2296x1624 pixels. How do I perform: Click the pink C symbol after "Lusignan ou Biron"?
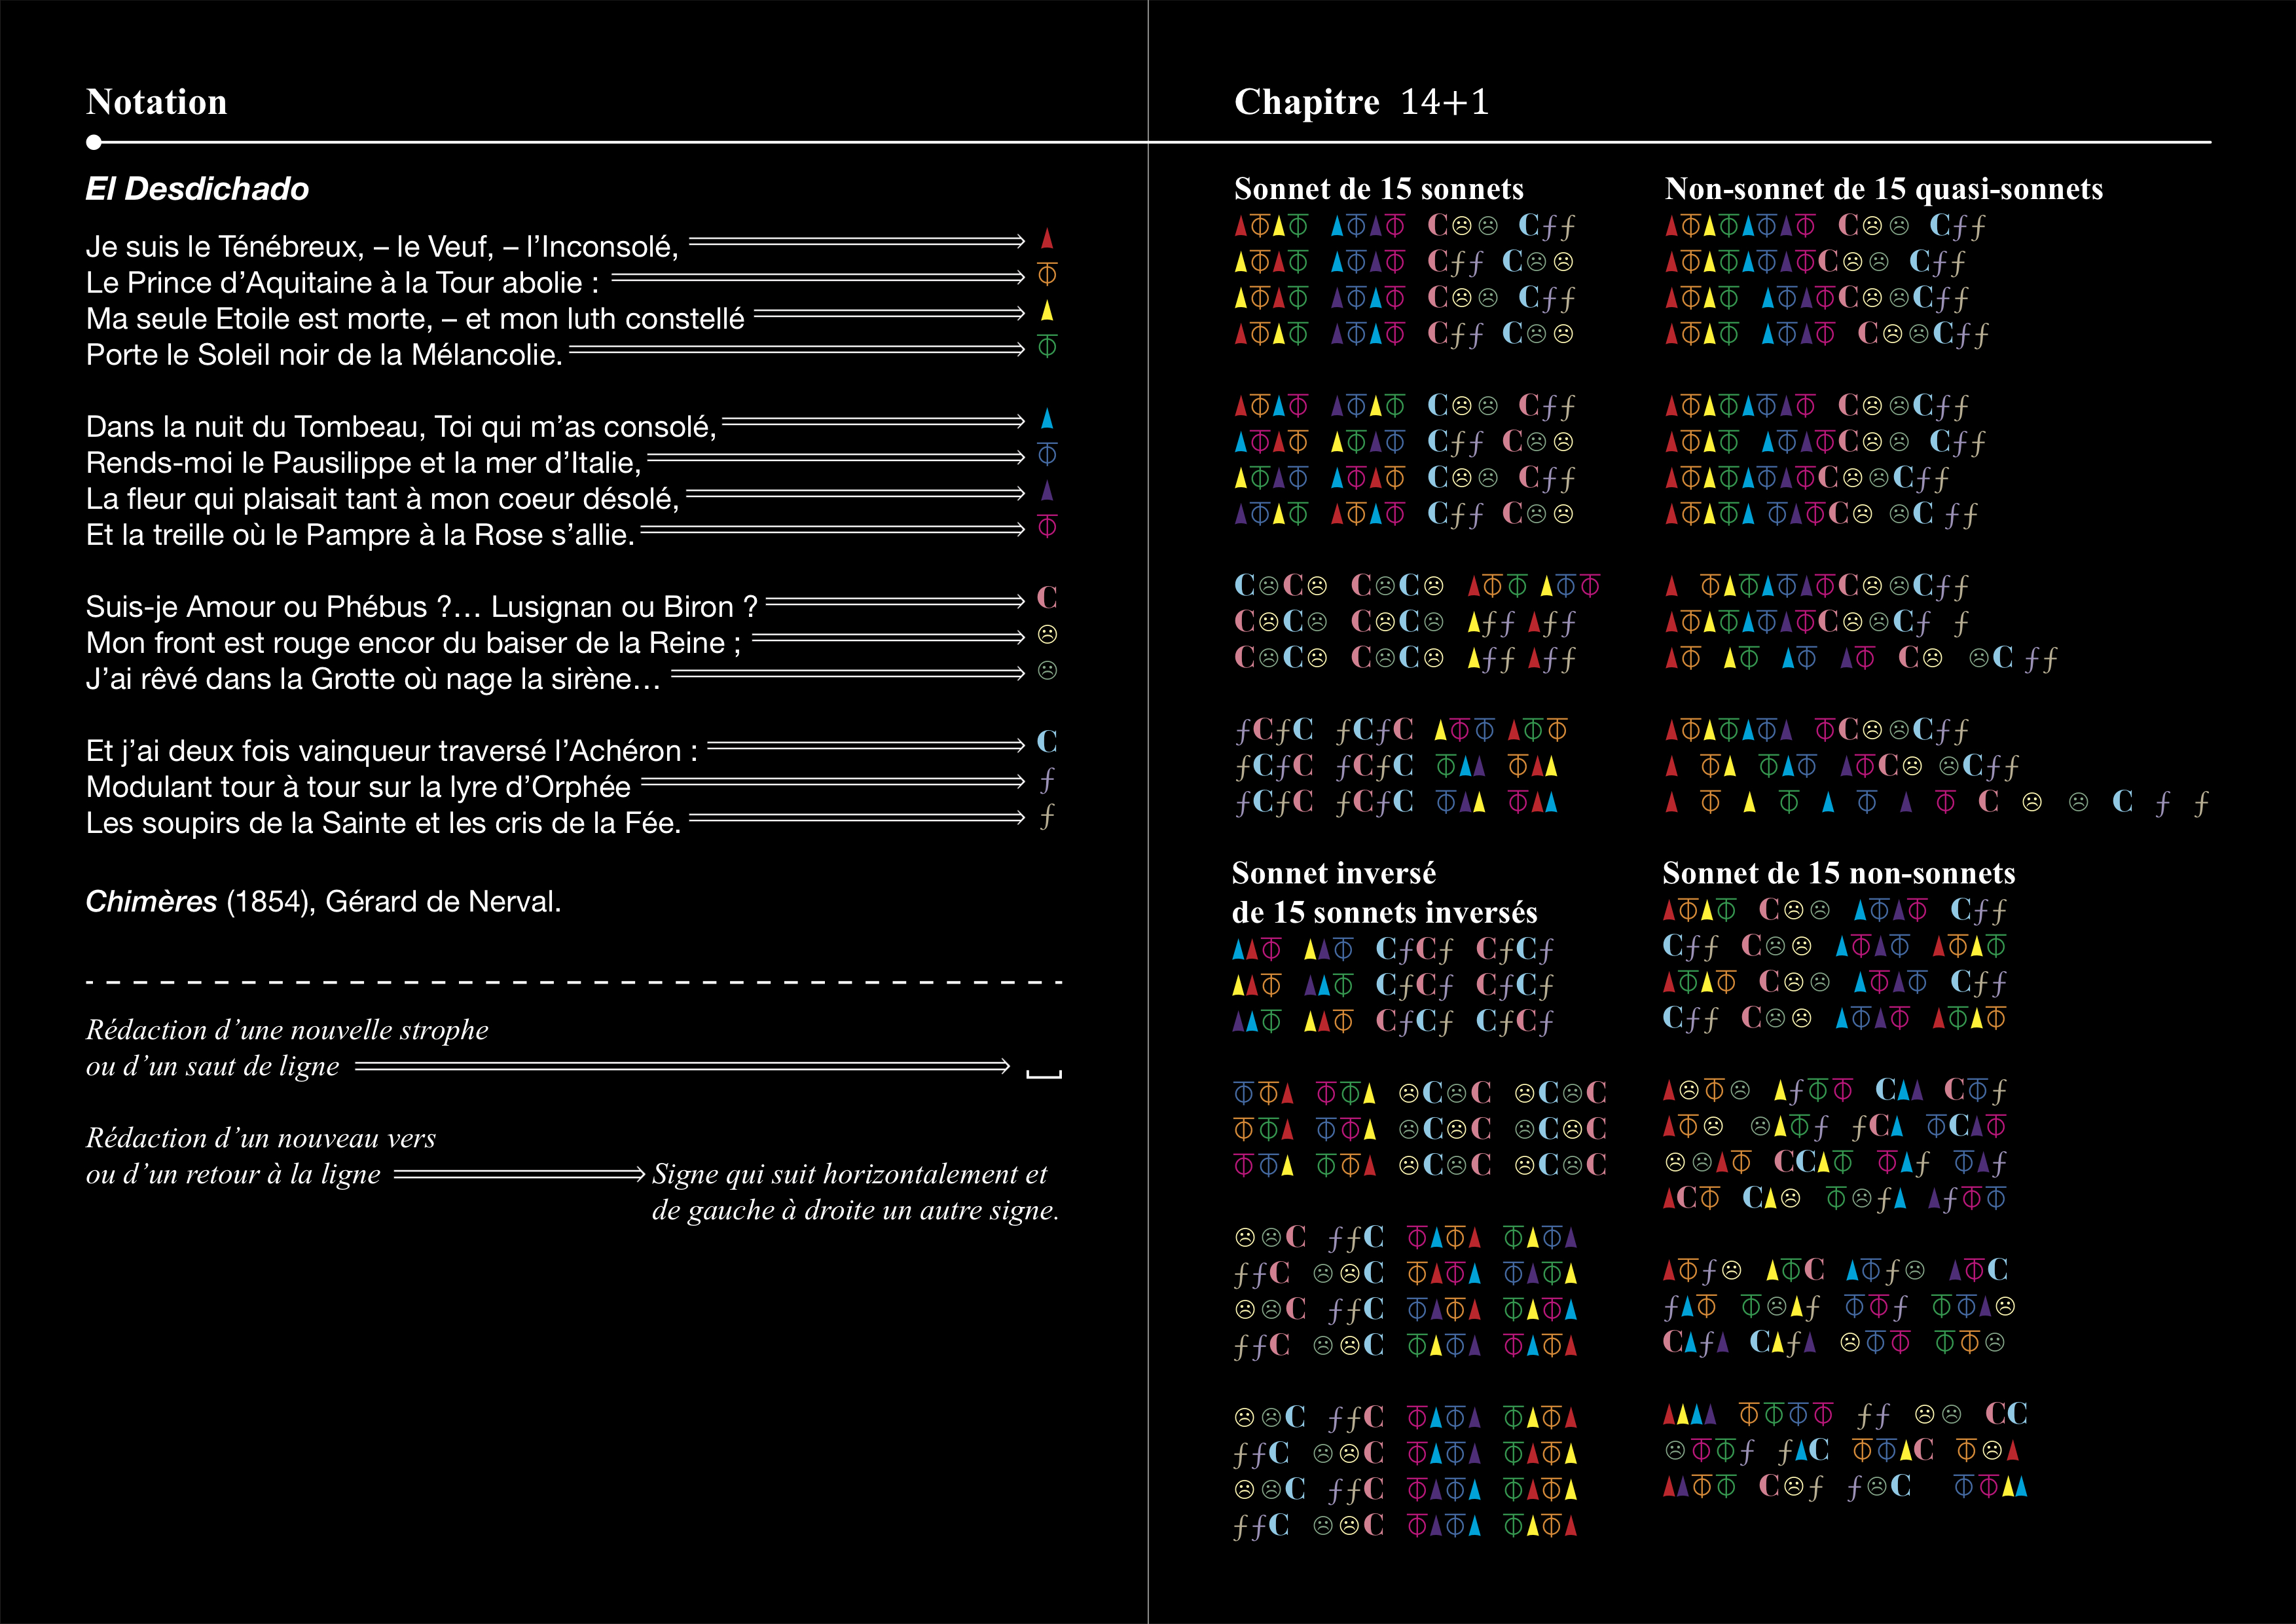[x=1047, y=598]
